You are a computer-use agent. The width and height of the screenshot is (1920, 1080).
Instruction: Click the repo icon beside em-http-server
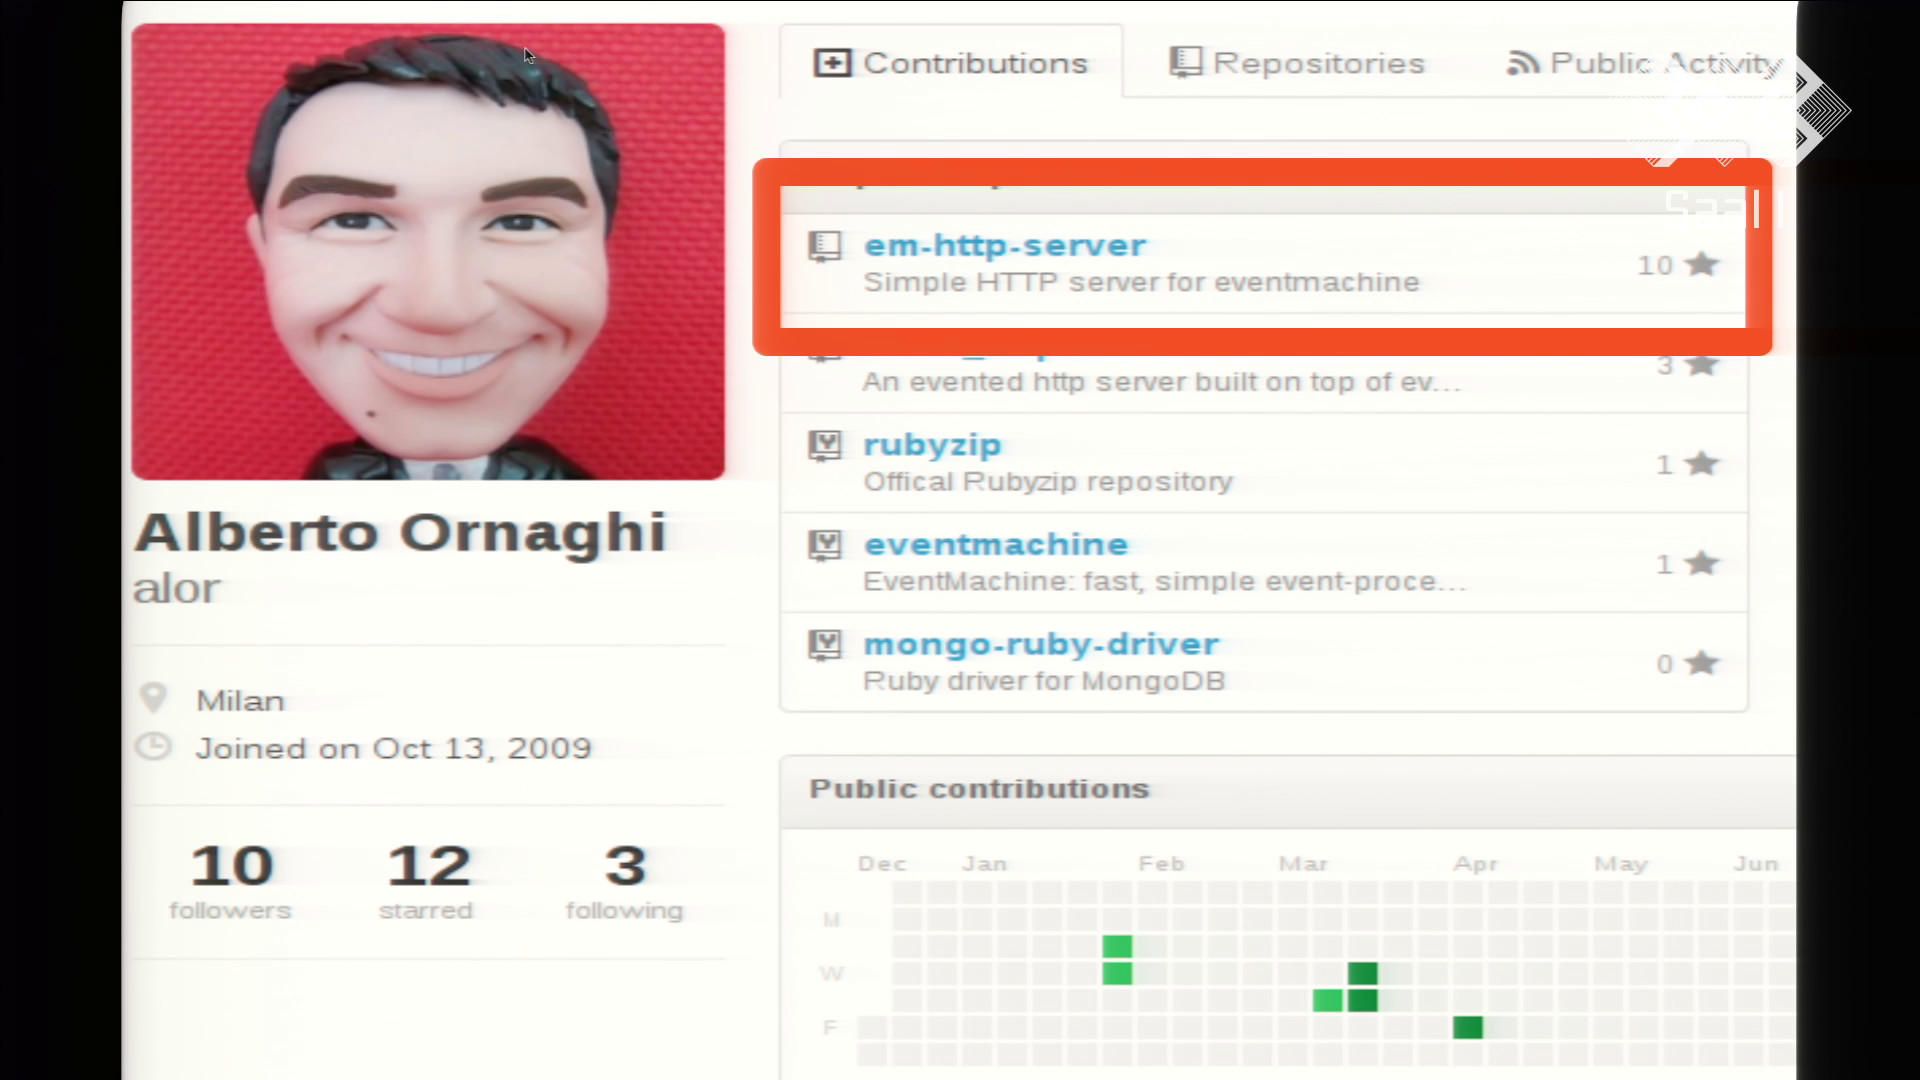click(x=825, y=246)
